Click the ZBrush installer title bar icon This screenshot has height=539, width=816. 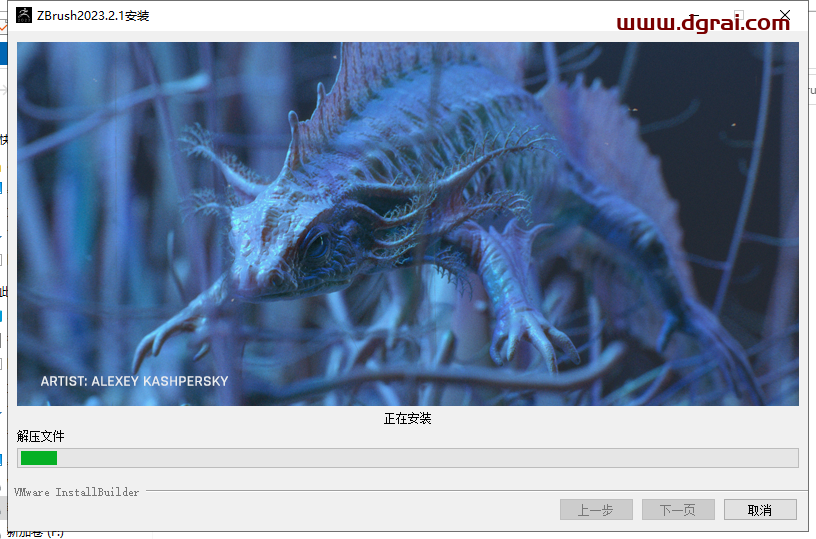(x=23, y=15)
